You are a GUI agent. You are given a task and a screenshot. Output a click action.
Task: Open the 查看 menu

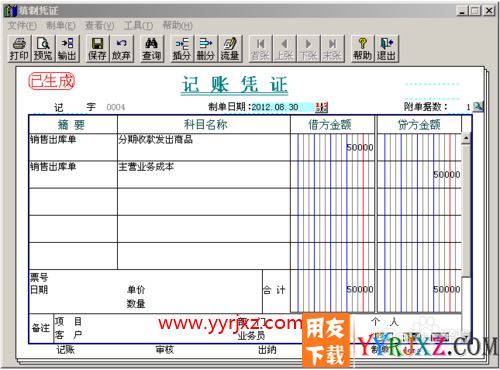[99, 25]
